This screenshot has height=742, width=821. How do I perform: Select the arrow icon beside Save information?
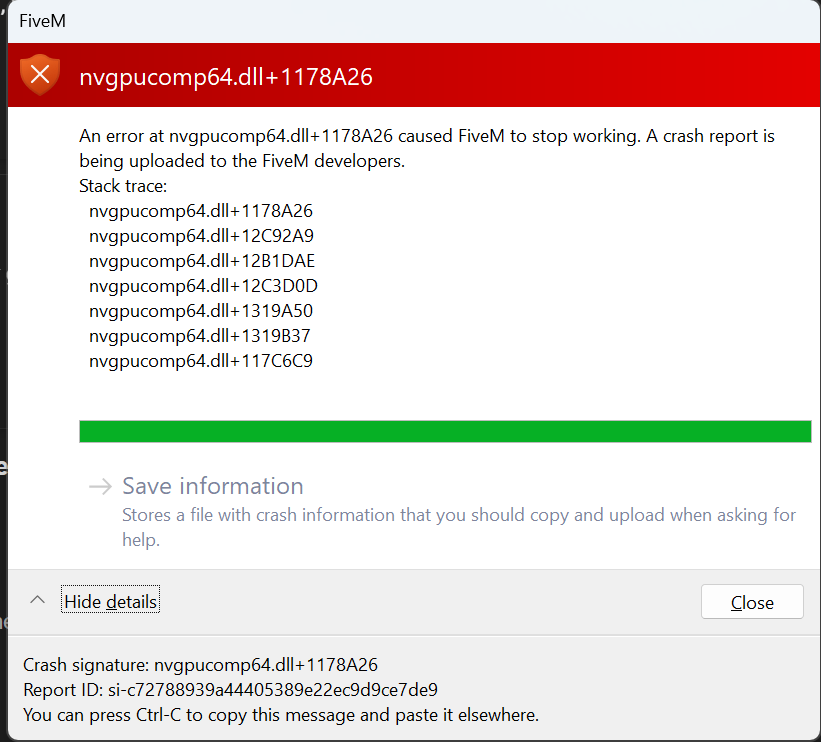98,486
